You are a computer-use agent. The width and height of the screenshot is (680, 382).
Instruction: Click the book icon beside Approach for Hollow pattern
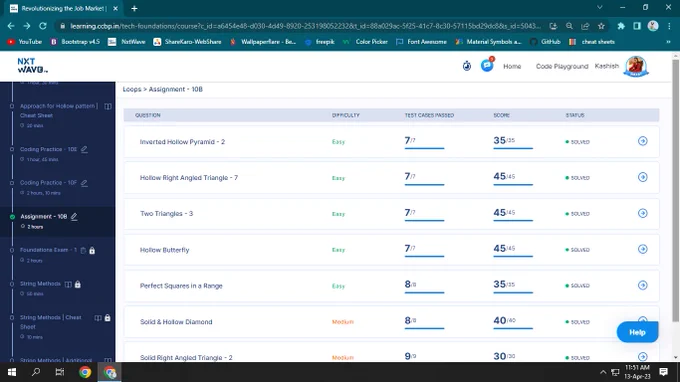coord(108,106)
